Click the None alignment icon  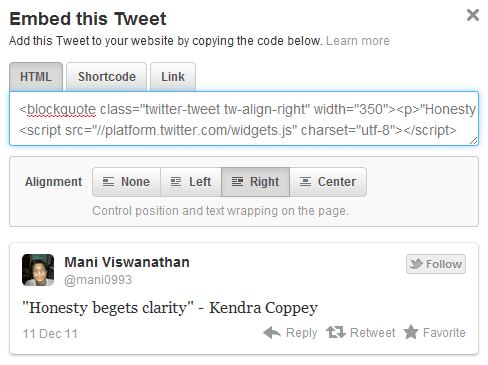(108, 182)
